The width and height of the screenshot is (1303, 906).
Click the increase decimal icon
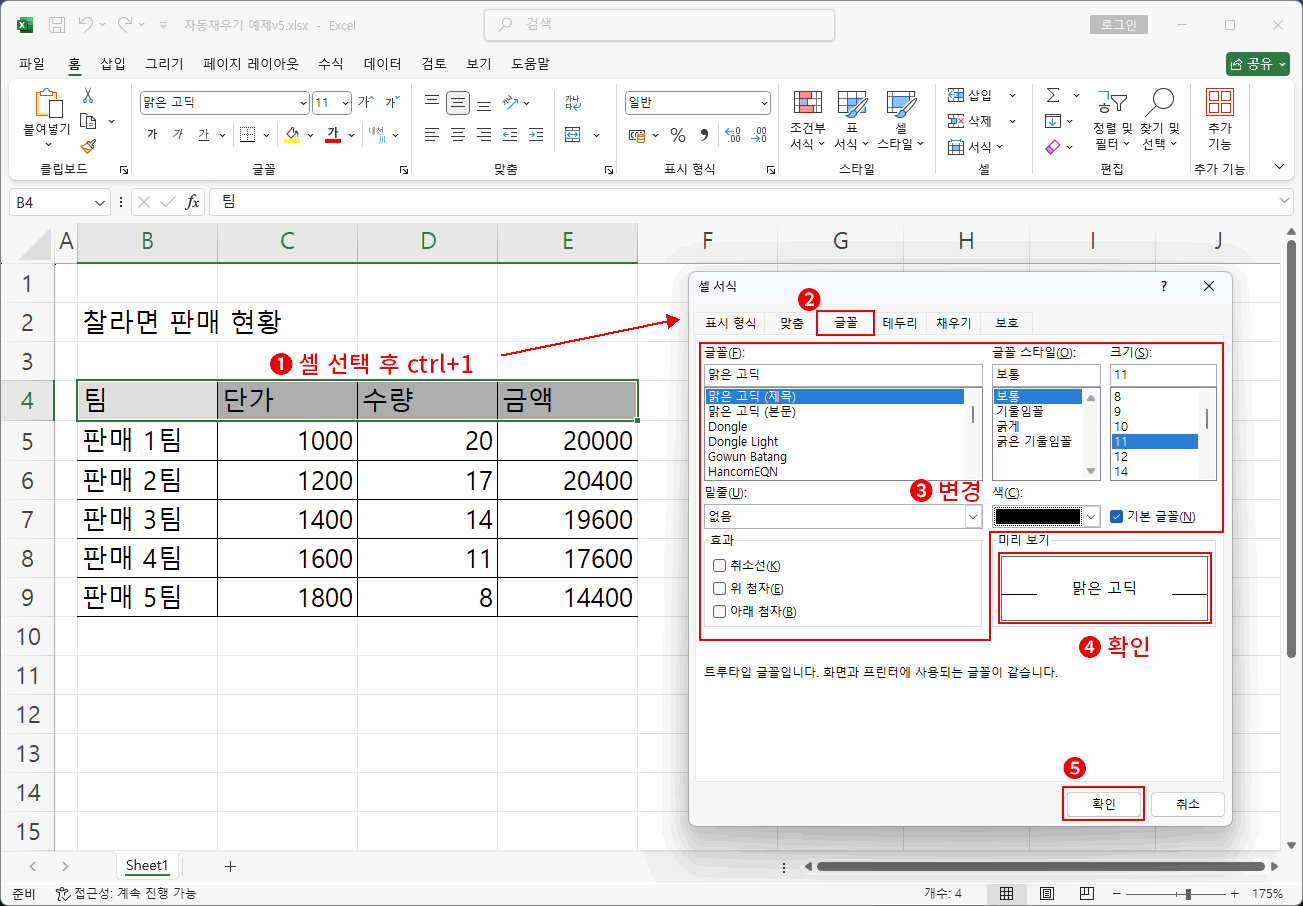[731, 134]
